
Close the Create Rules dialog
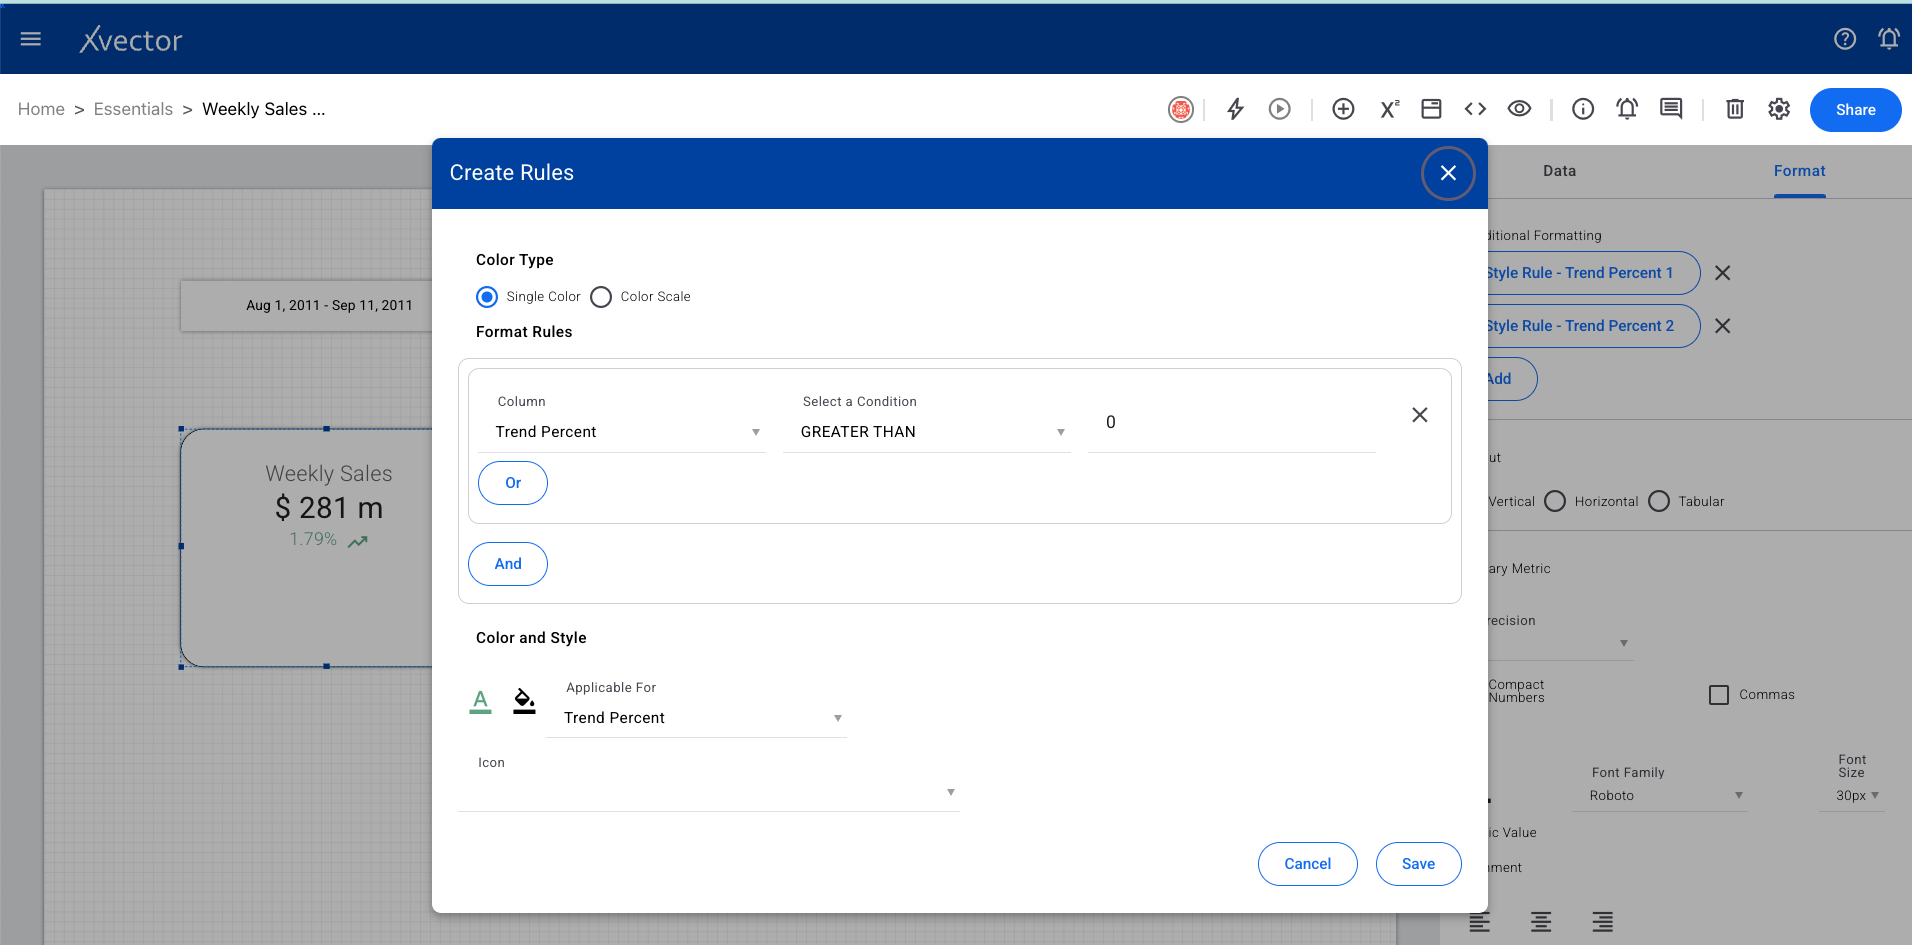1448,173
